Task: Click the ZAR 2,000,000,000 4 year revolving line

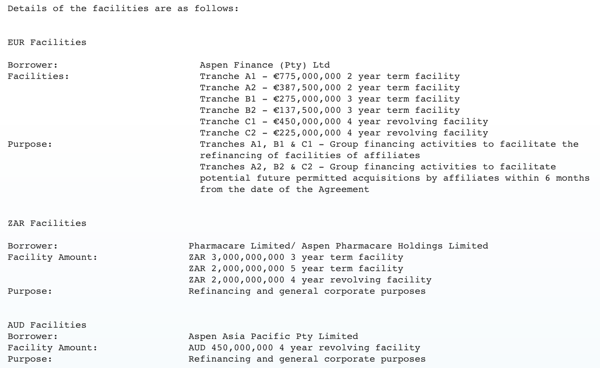Action: tap(310, 280)
